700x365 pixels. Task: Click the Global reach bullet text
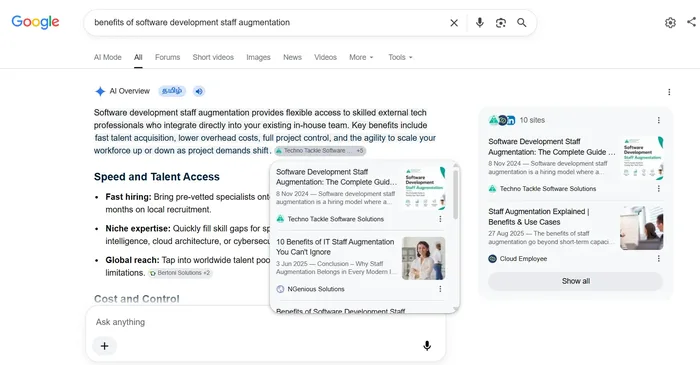[188, 266]
